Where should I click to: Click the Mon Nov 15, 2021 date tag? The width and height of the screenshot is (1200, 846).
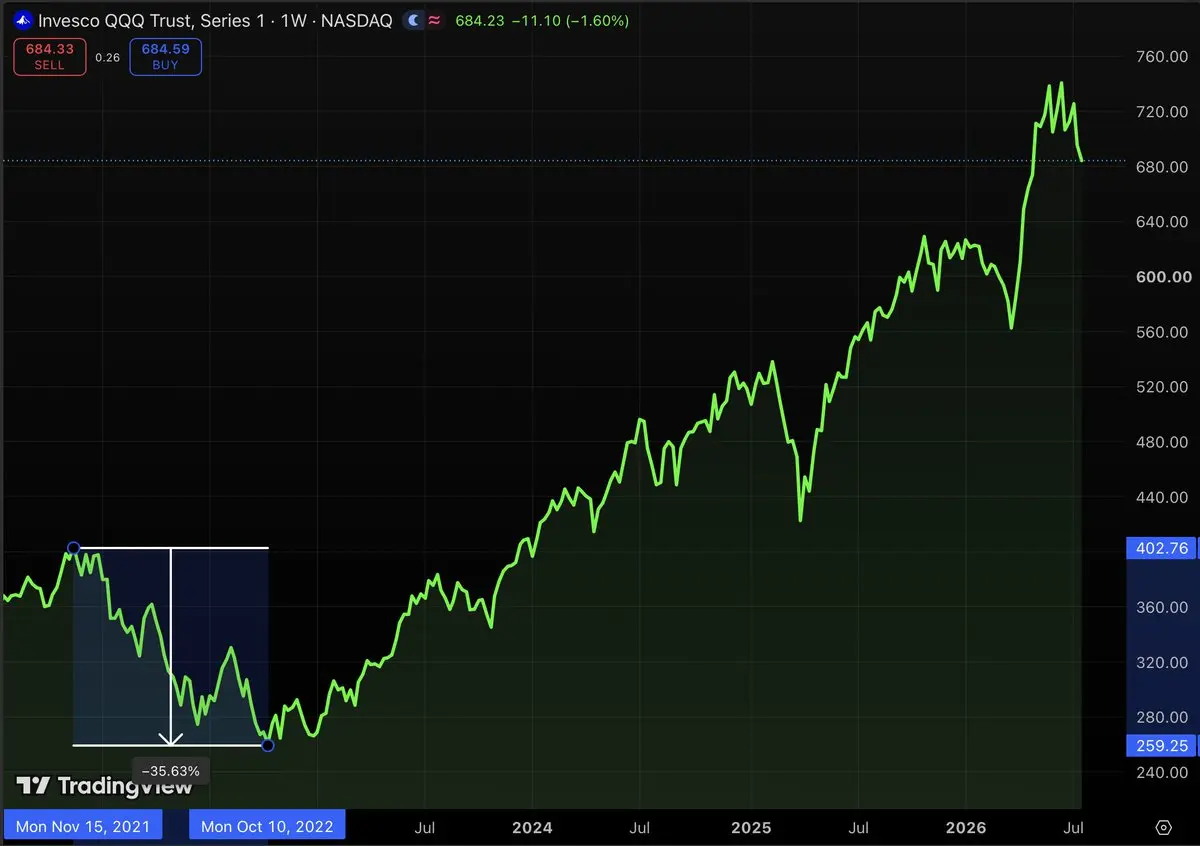tap(82, 826)
